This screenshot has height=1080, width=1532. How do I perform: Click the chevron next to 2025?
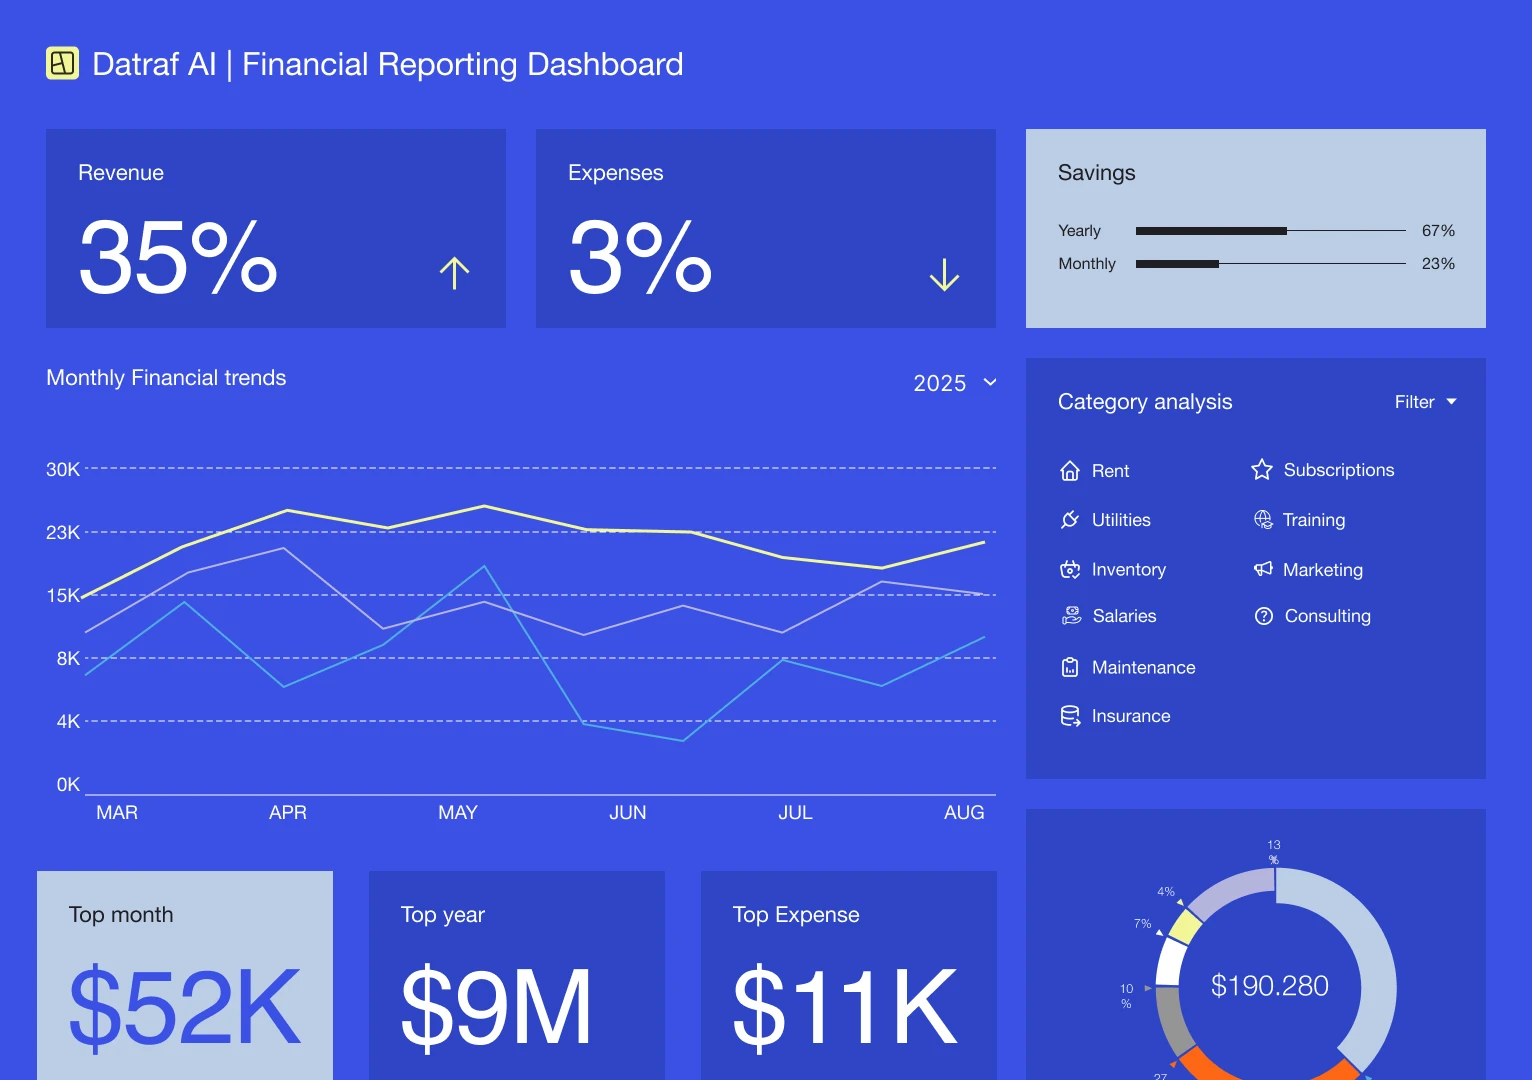pyautogui.click(x=990, y=383)
